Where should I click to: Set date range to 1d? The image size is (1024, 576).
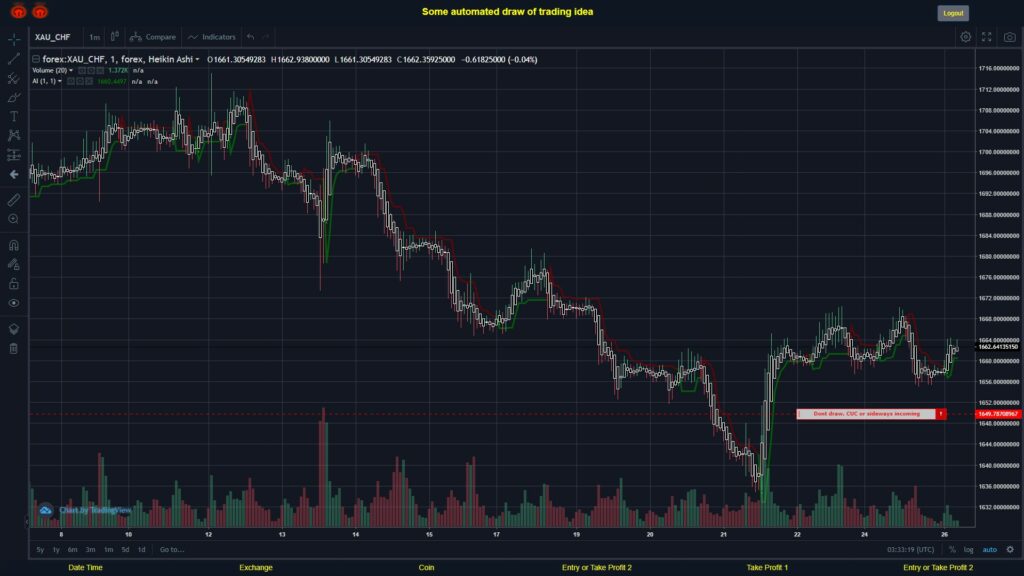pyautogui.click(x=142, y=550)
